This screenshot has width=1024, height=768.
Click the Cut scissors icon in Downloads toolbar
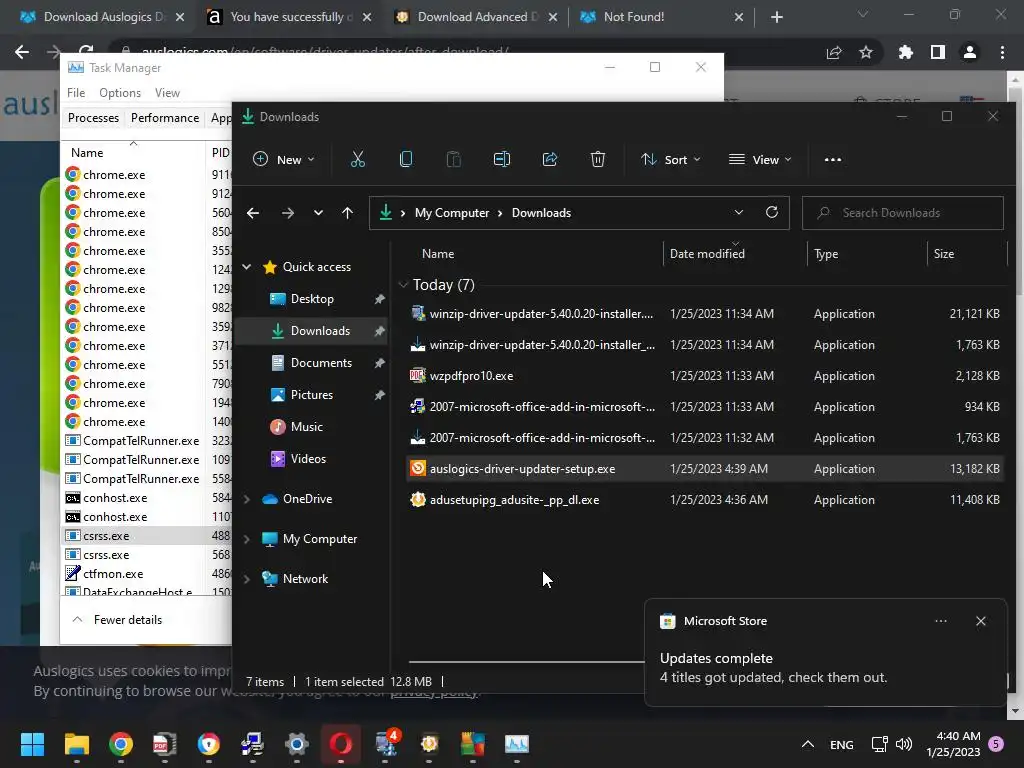point(358,159)
